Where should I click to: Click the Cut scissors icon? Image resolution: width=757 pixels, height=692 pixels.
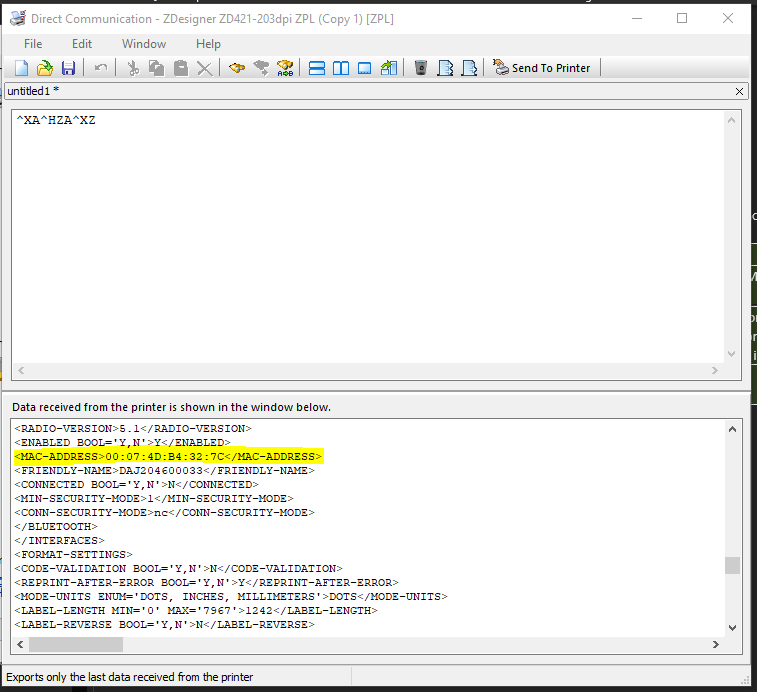coord(133,68)
